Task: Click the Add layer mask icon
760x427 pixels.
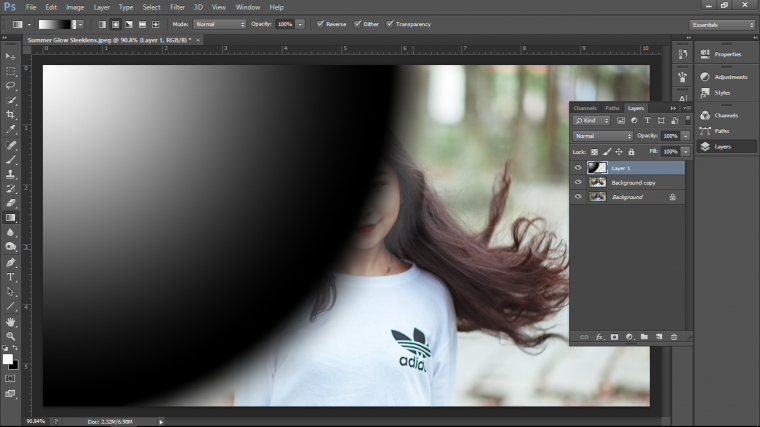Action: (614, 337)
